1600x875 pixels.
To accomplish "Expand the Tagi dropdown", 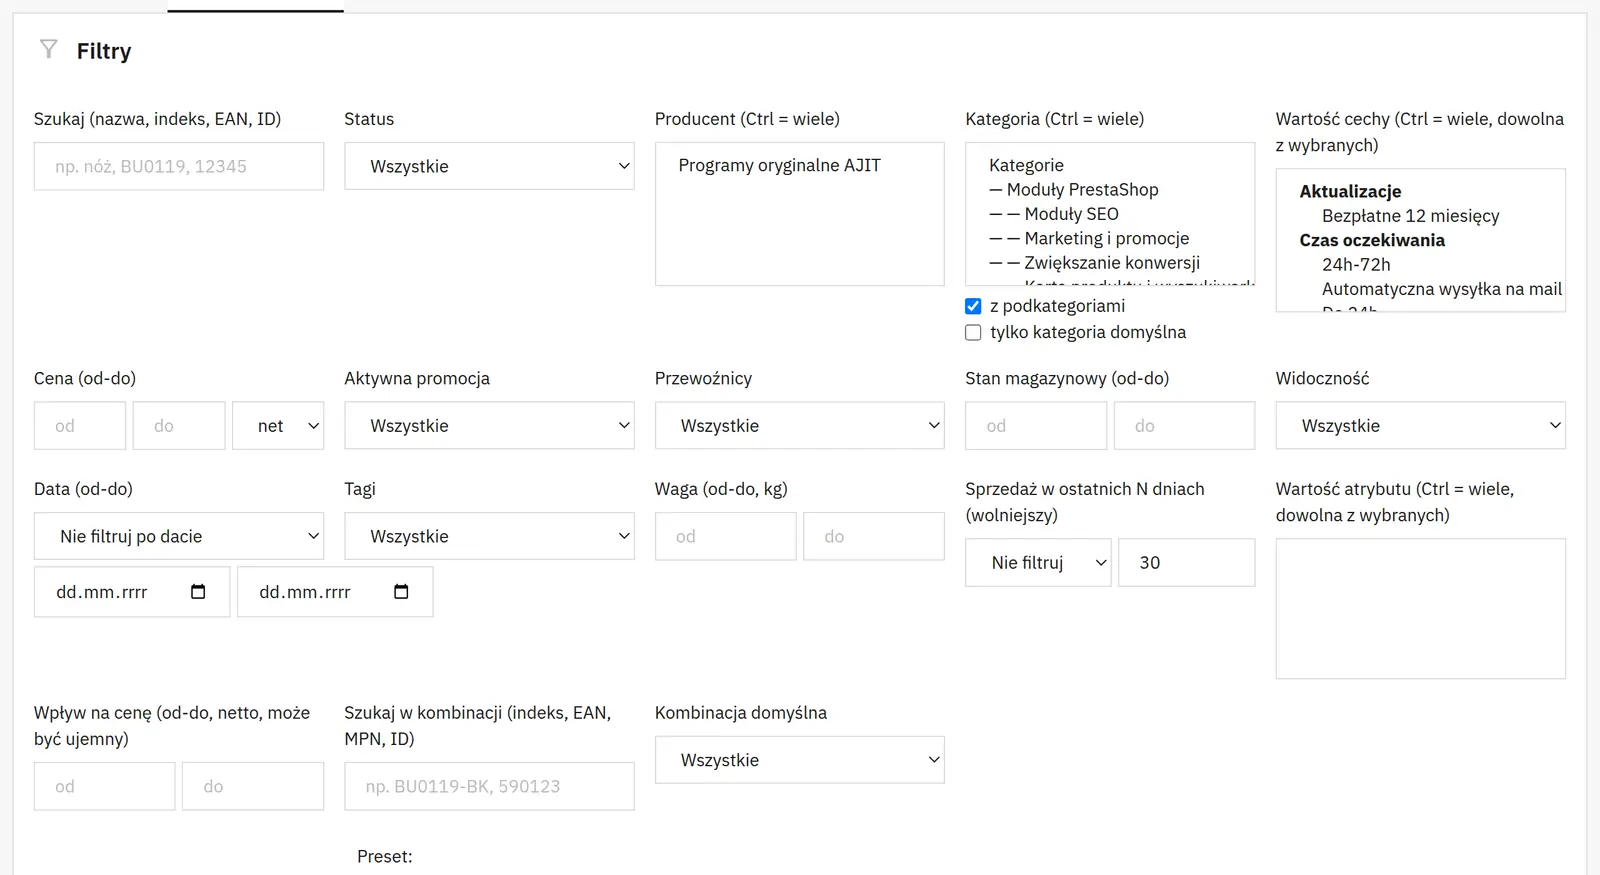I will [489, 536].
